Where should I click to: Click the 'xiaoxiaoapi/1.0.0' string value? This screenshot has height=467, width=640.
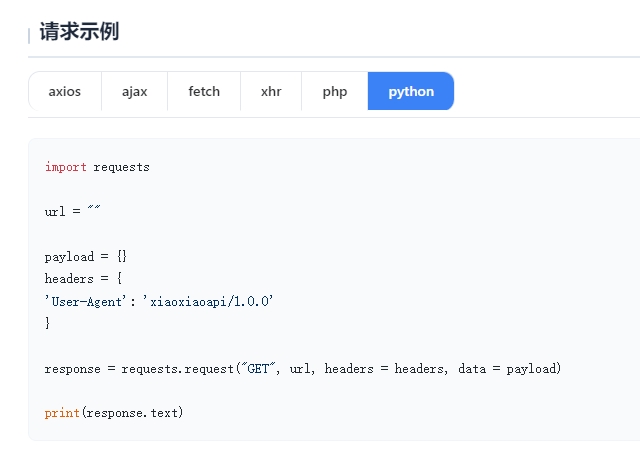click(208, 301)
